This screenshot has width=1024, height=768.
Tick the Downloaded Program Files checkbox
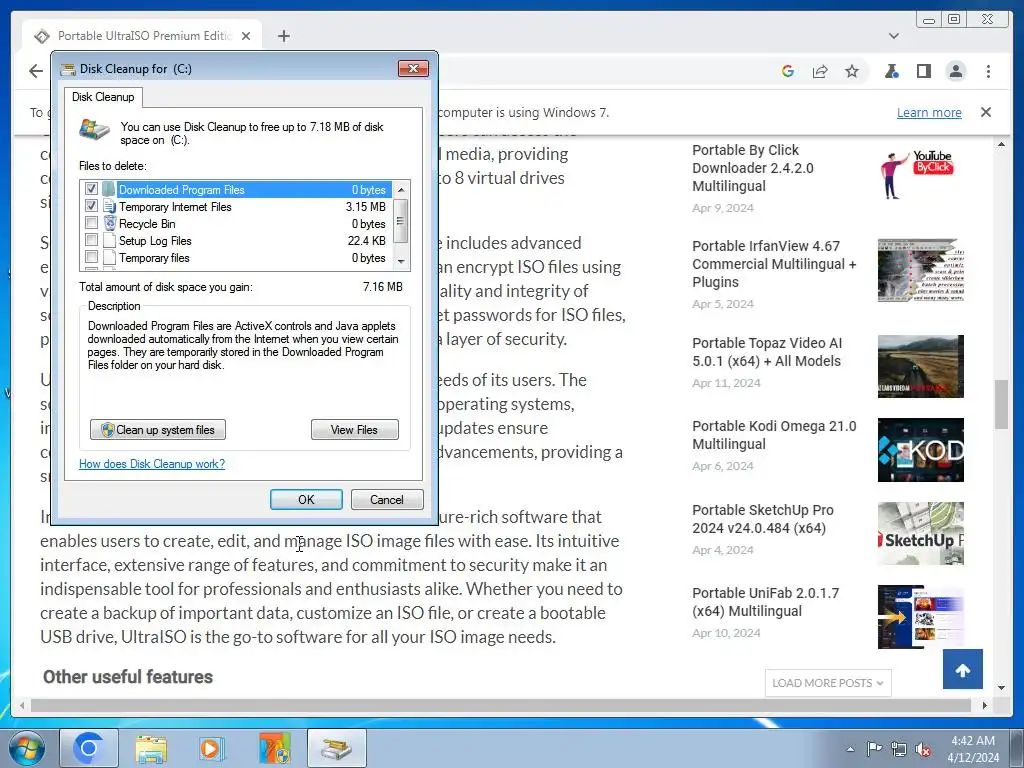(91, 189)
